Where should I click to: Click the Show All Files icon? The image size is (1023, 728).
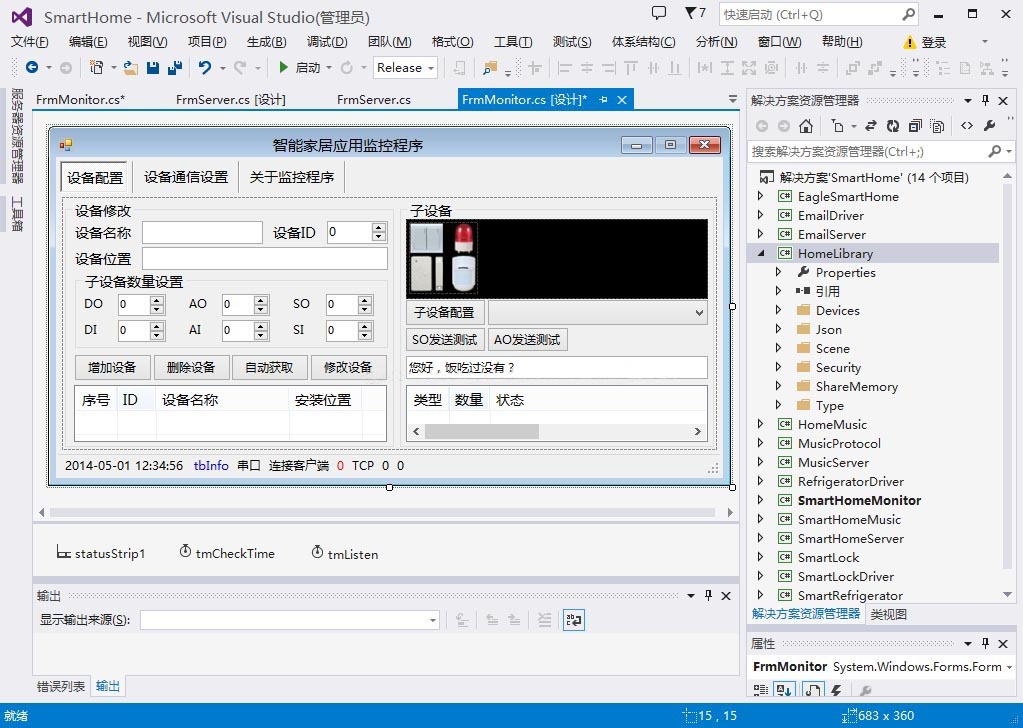click(x=938, y=126)
